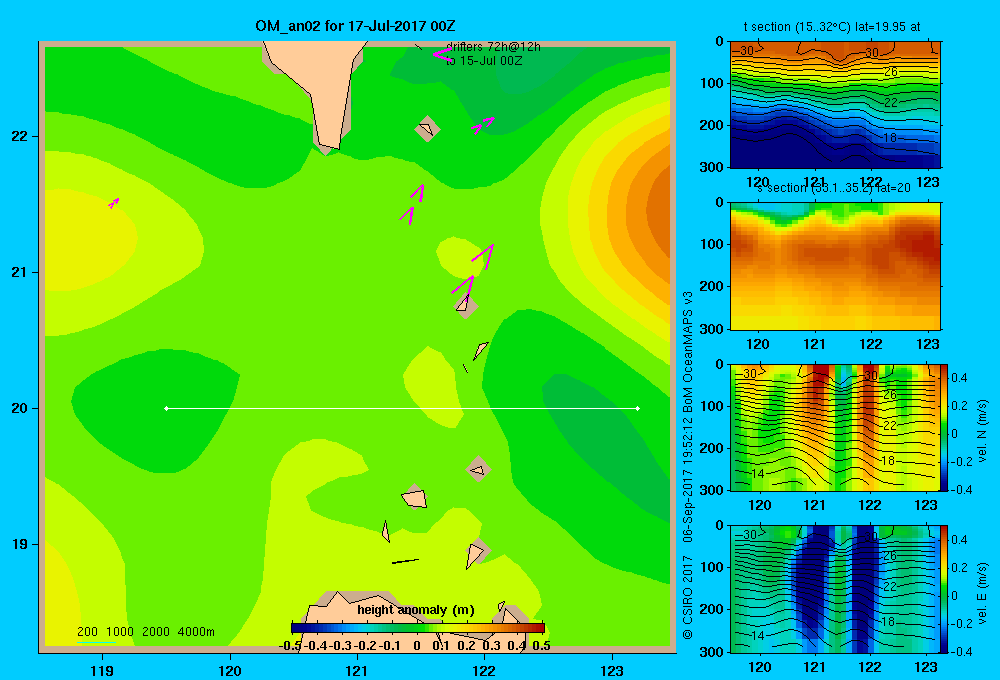Image resolution: width=1000 pixels, height=680 pixels.
Task: Click latitude label 20 on main map axis
Action: click(19, 408)
